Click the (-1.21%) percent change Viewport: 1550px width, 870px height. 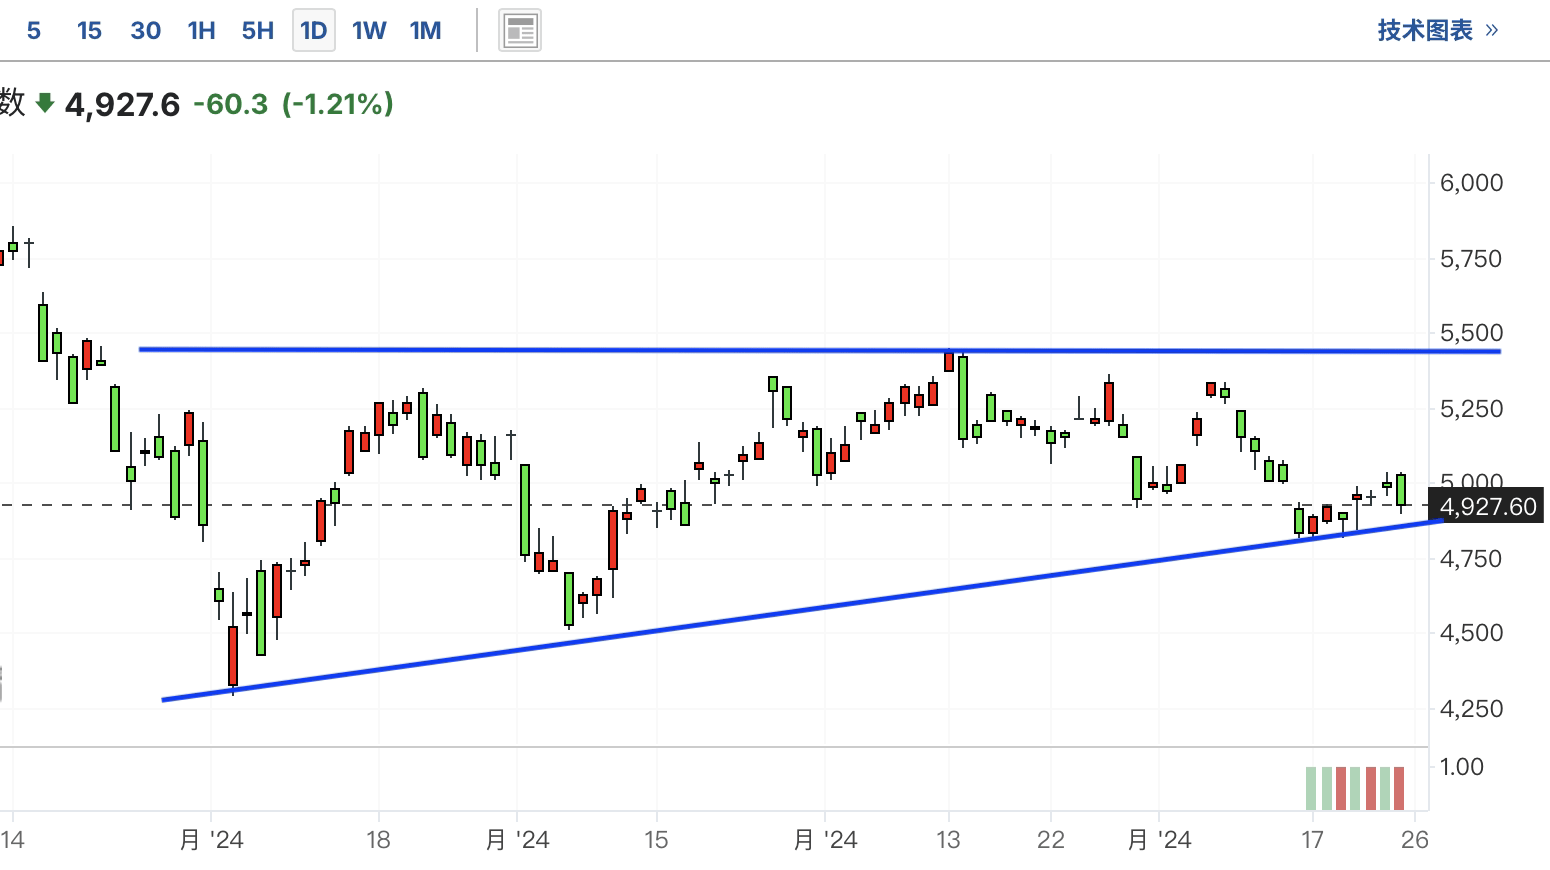point(338,104)
